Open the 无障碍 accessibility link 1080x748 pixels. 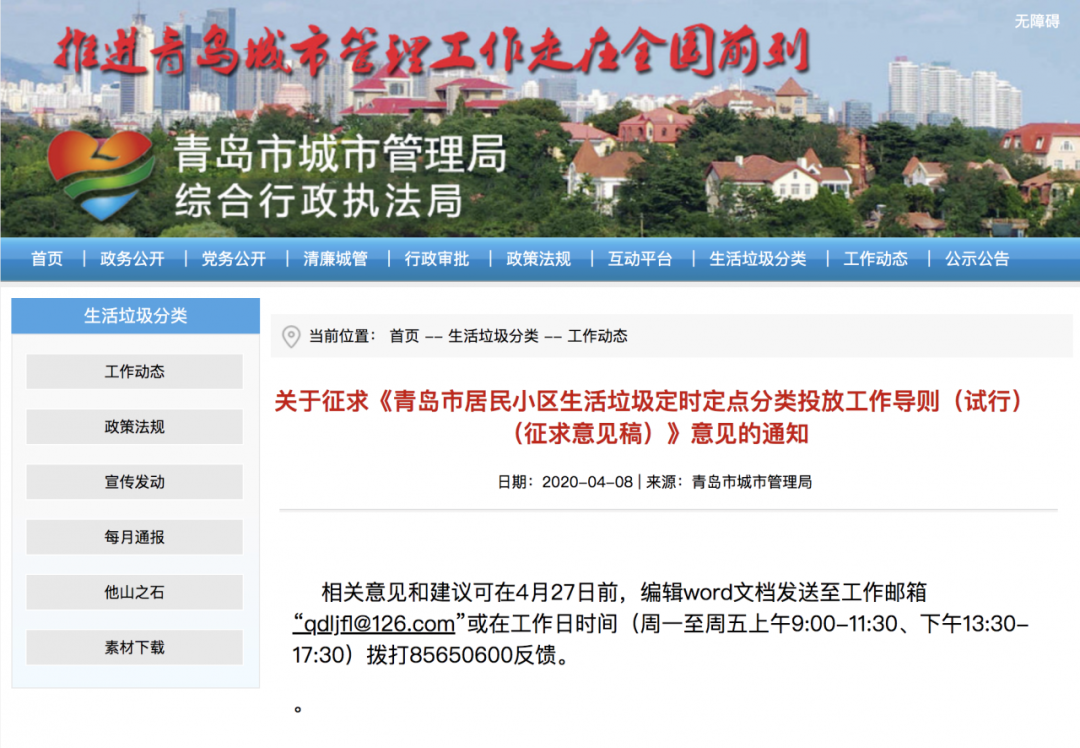[x=1037, y=21]
